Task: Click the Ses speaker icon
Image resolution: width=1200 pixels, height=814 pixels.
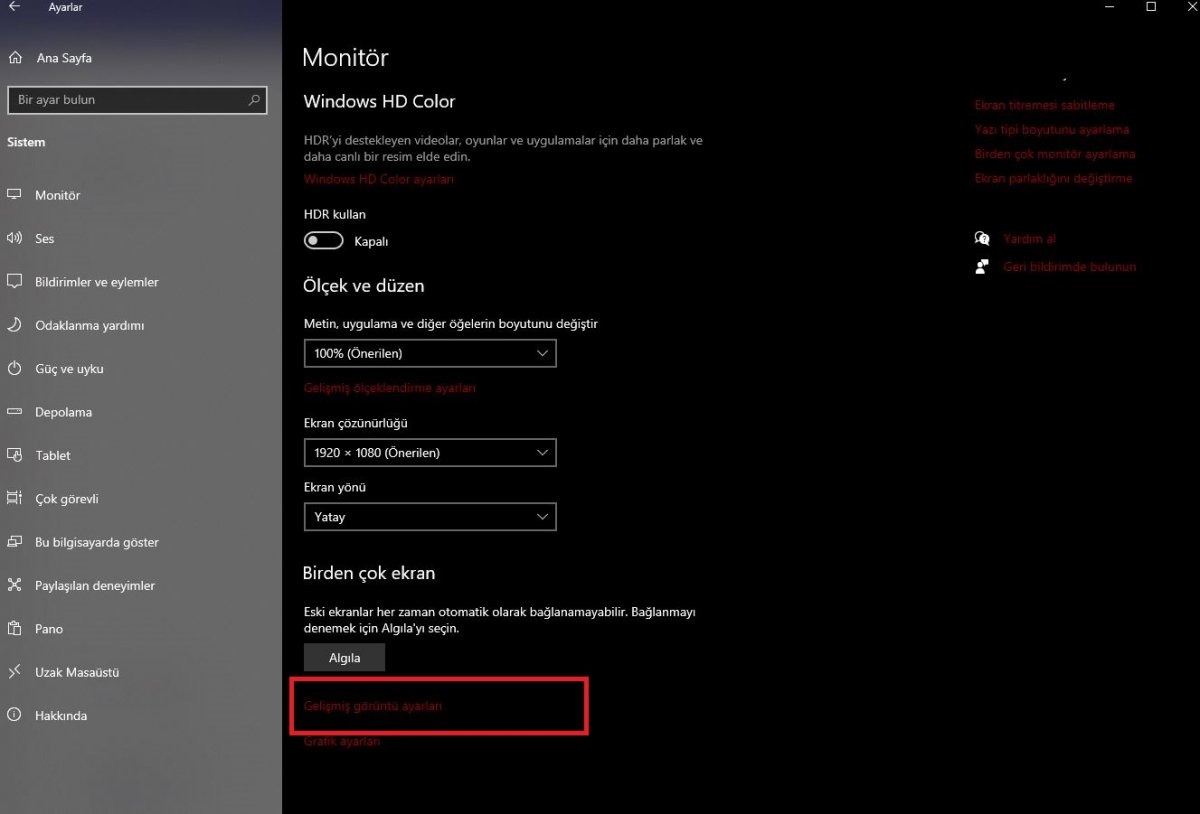Action: point(15,238)
